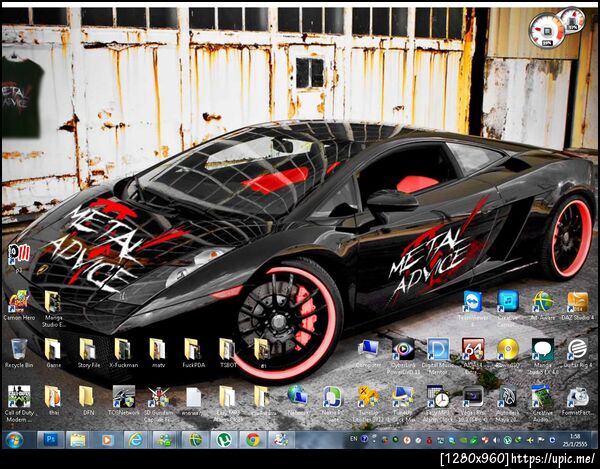Open Digital Music Mentor shortcut
600x469 pixels.
pos(438,356)
